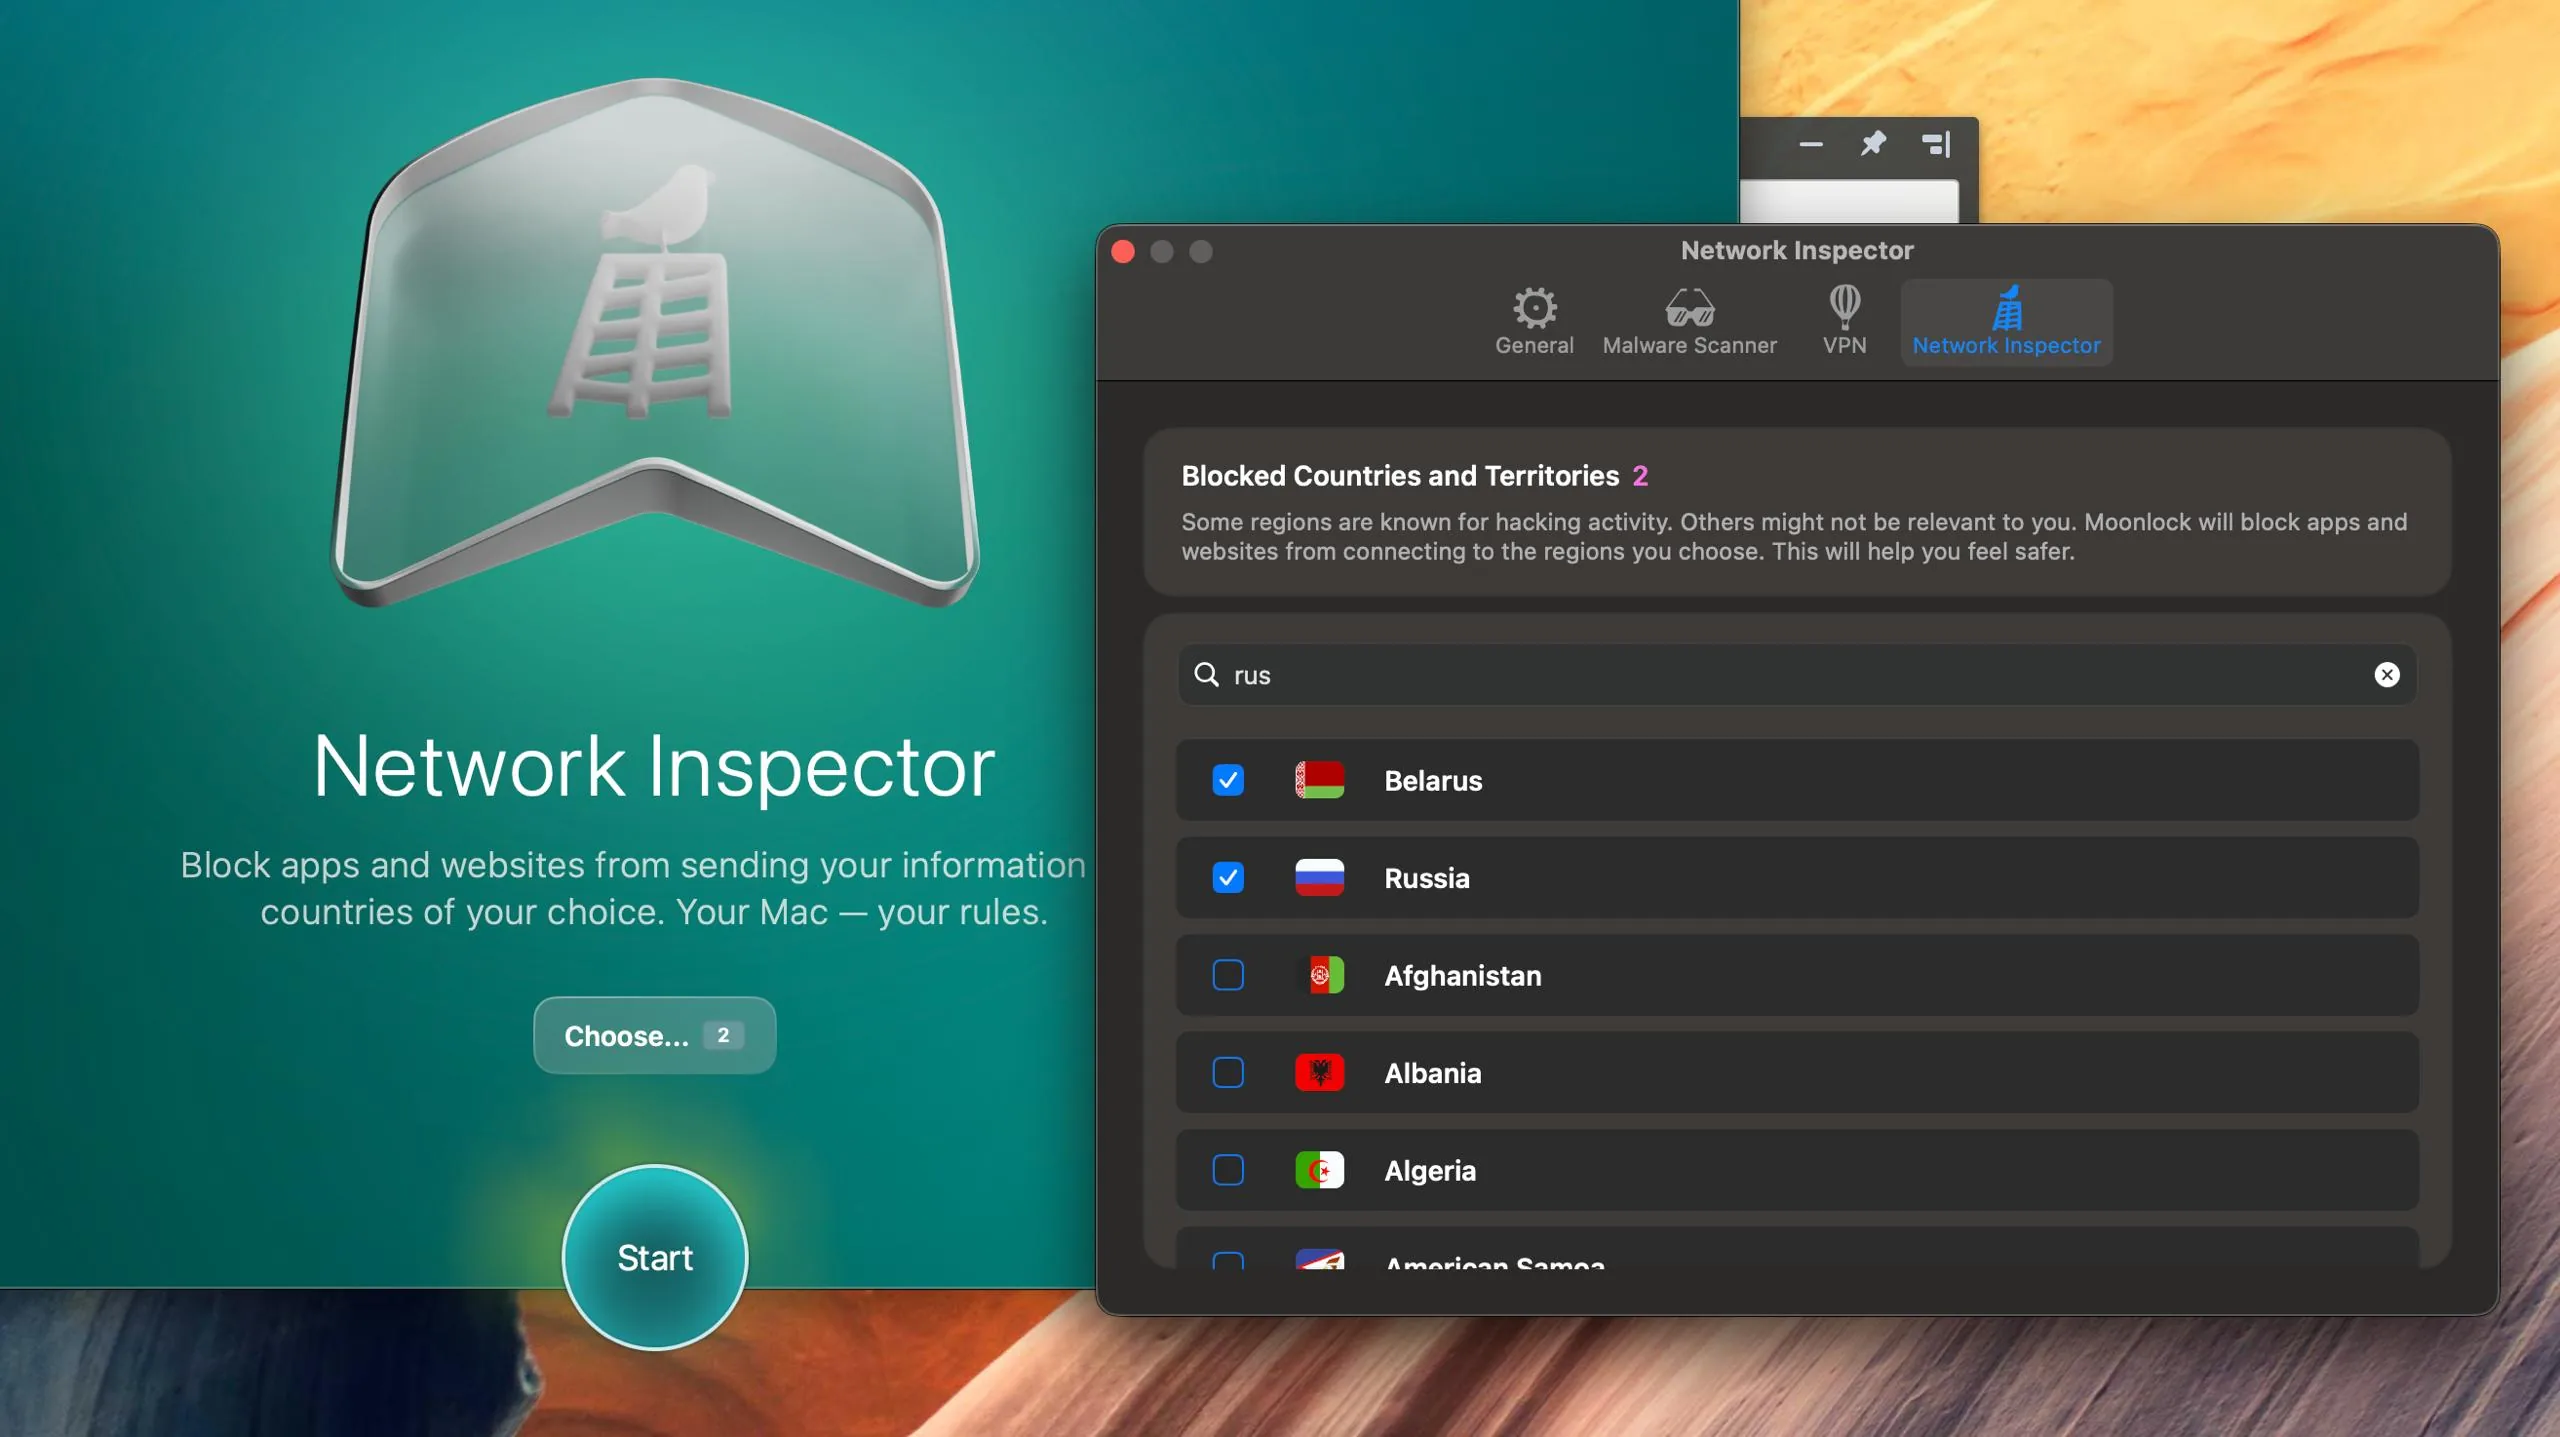Screen dimensions: 2560x1437
Task: Clear the search field with the X icon
Action: (2386, 675)
